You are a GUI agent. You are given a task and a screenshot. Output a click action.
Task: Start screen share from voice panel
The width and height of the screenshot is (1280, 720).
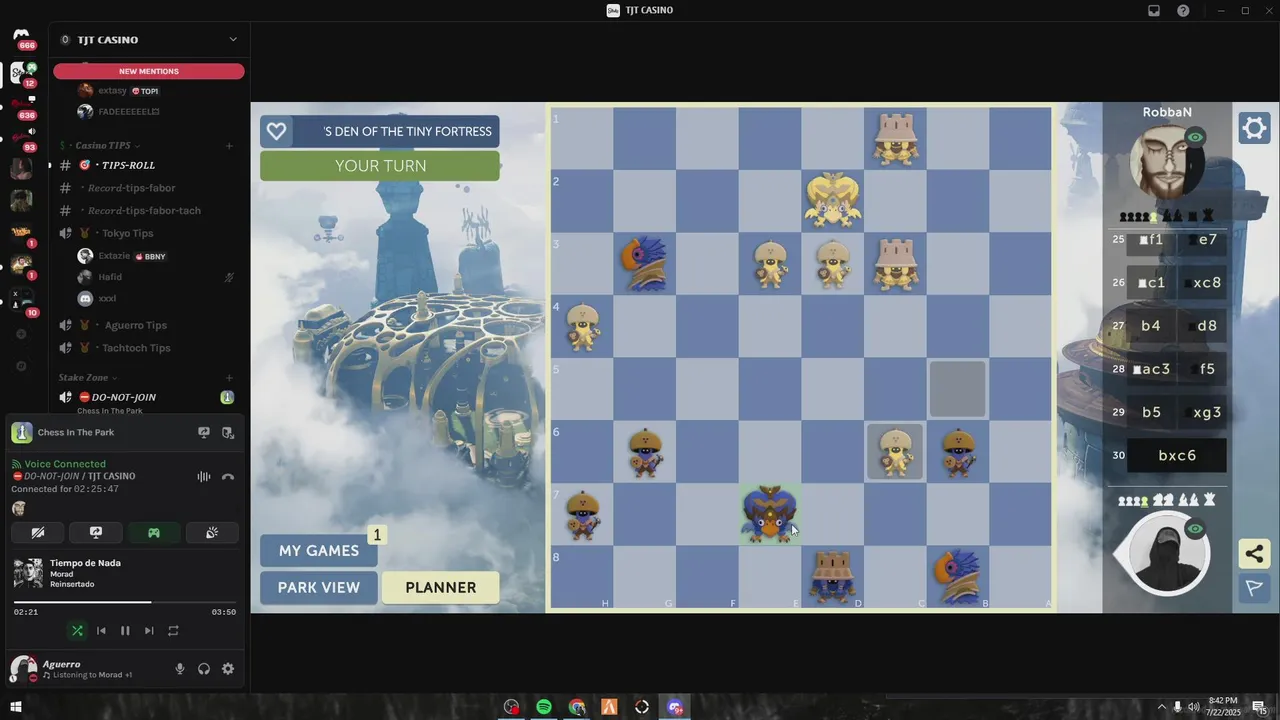[x=96, y=533]
